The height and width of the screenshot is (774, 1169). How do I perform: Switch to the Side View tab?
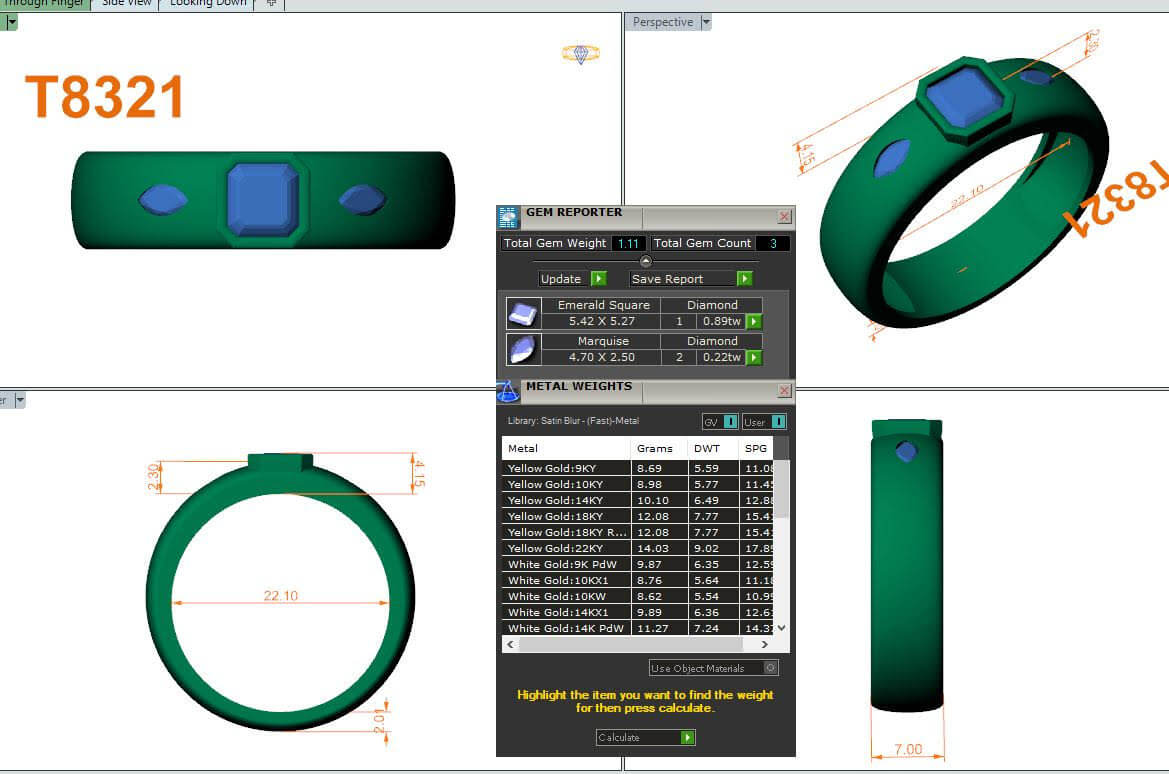[126, 4]
